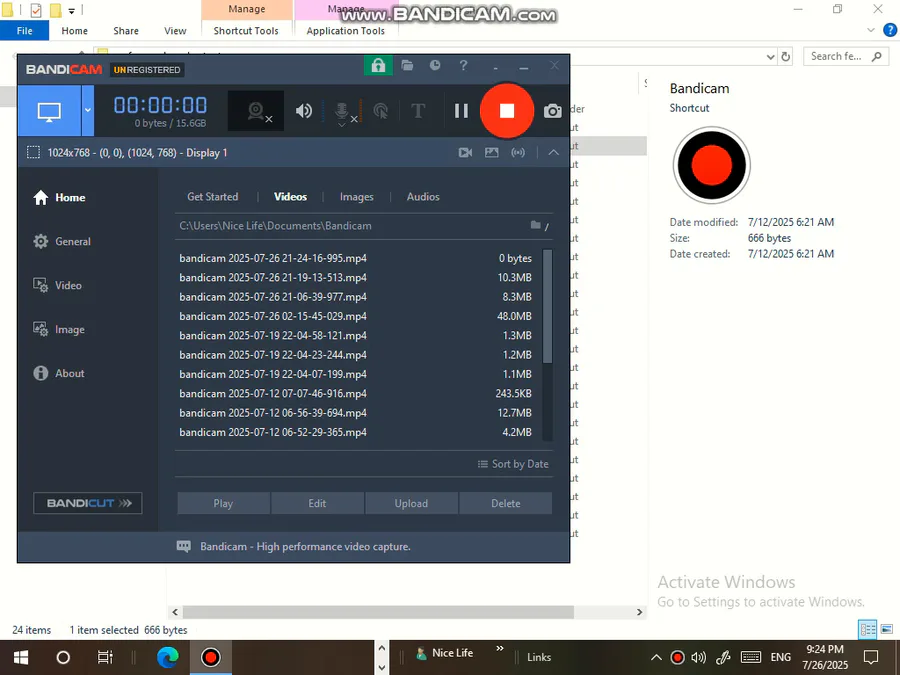Open Video settings in sidebar
The width and height of the screenshot is (900, 675).
[57, 285]
